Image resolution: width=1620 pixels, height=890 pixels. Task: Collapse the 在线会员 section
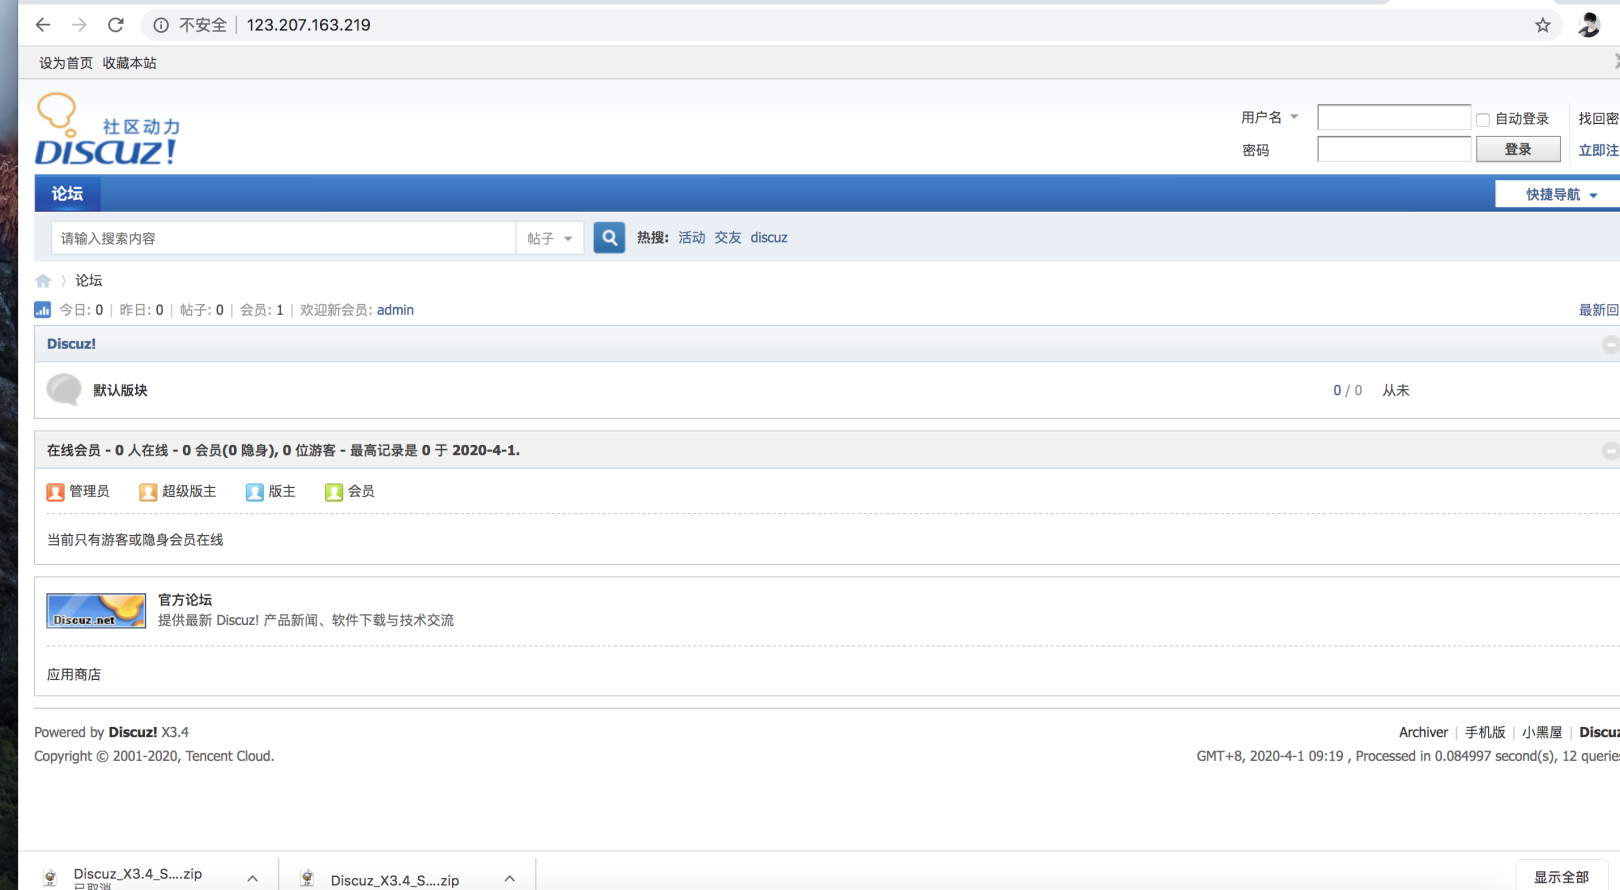[x=1610, y=451]
